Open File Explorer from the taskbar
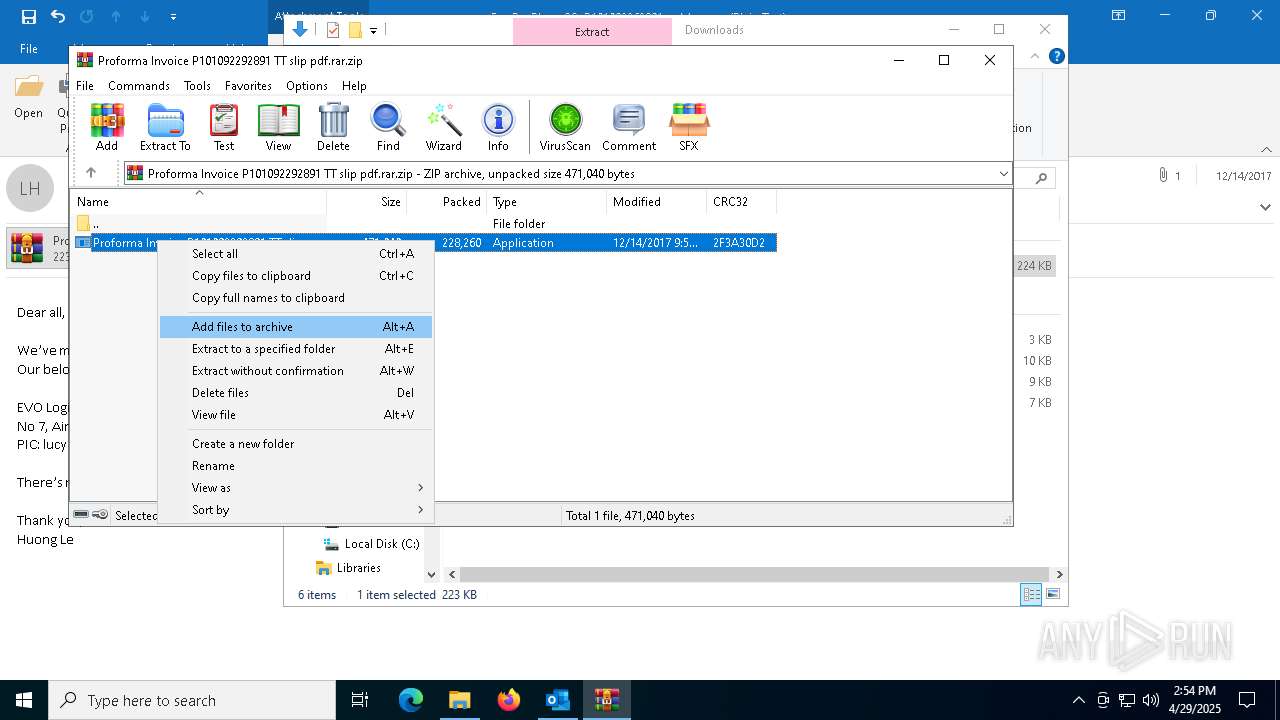The image size is (1280, 720). (459, 700)
